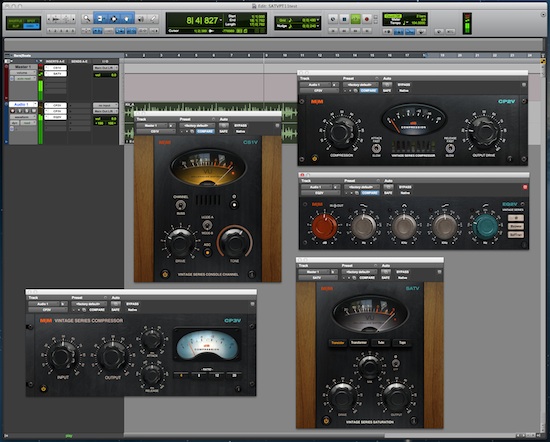
Task: Click the CP3V plugin info icon
Action: 238,388
